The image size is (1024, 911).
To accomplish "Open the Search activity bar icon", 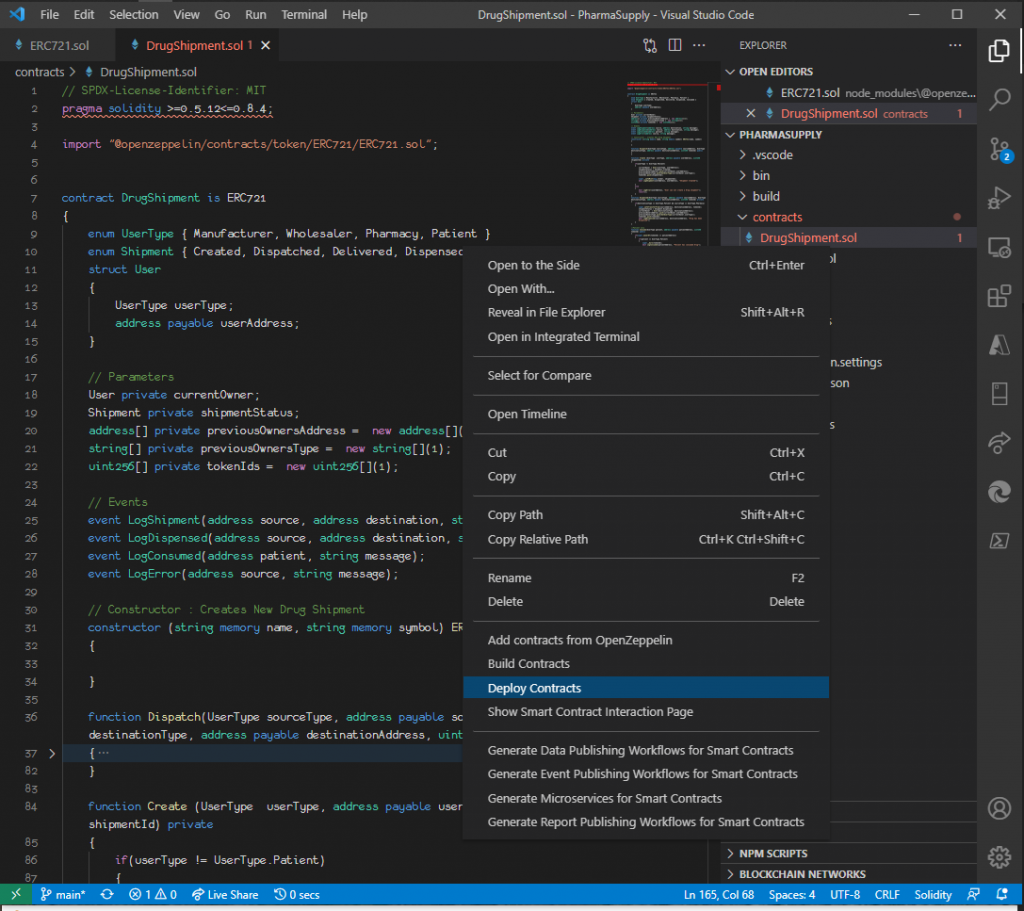I will click(x=999, y=99).
